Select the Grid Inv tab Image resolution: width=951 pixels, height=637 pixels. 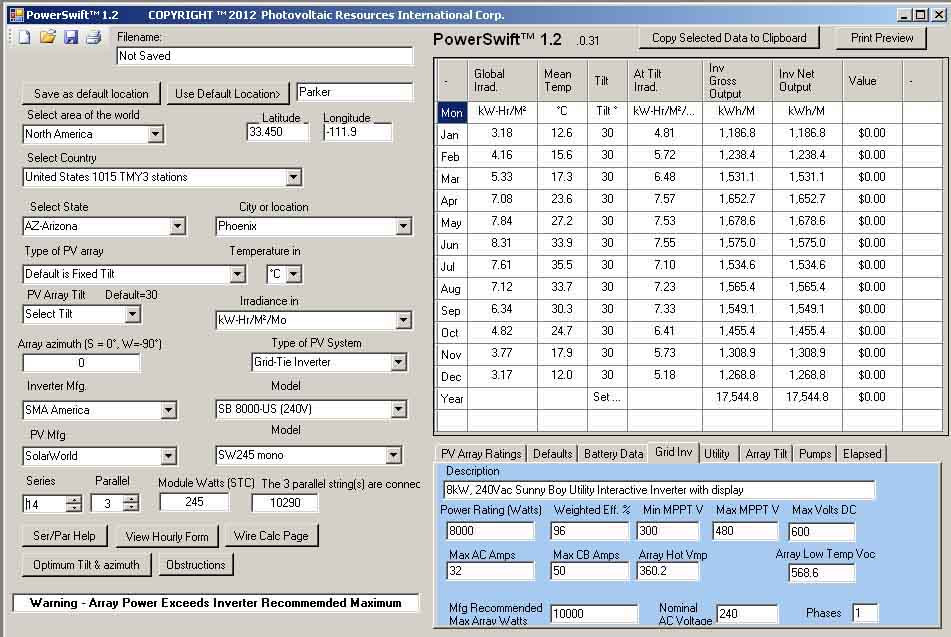(673, 452)
